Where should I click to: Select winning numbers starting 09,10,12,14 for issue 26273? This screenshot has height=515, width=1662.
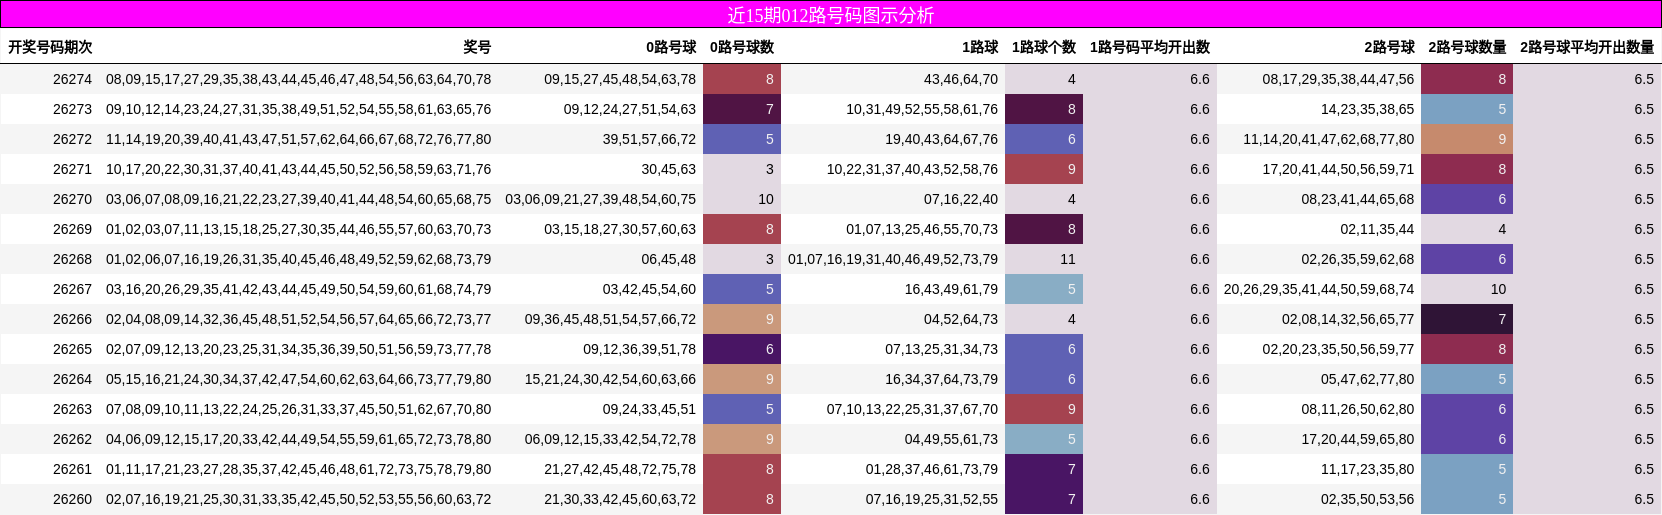(298, 109)
